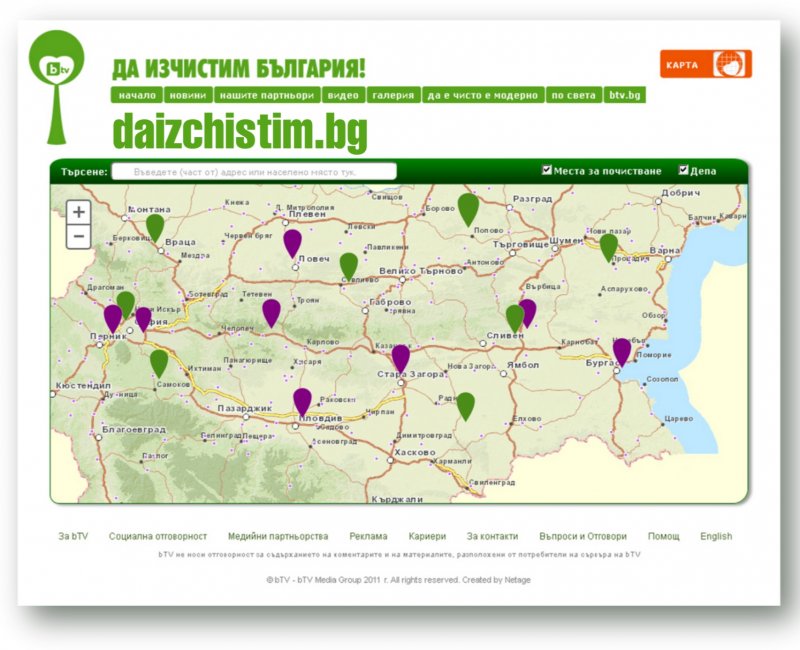
Task: Select purple marker above Пловдив
Action: [x=302, y=402]
